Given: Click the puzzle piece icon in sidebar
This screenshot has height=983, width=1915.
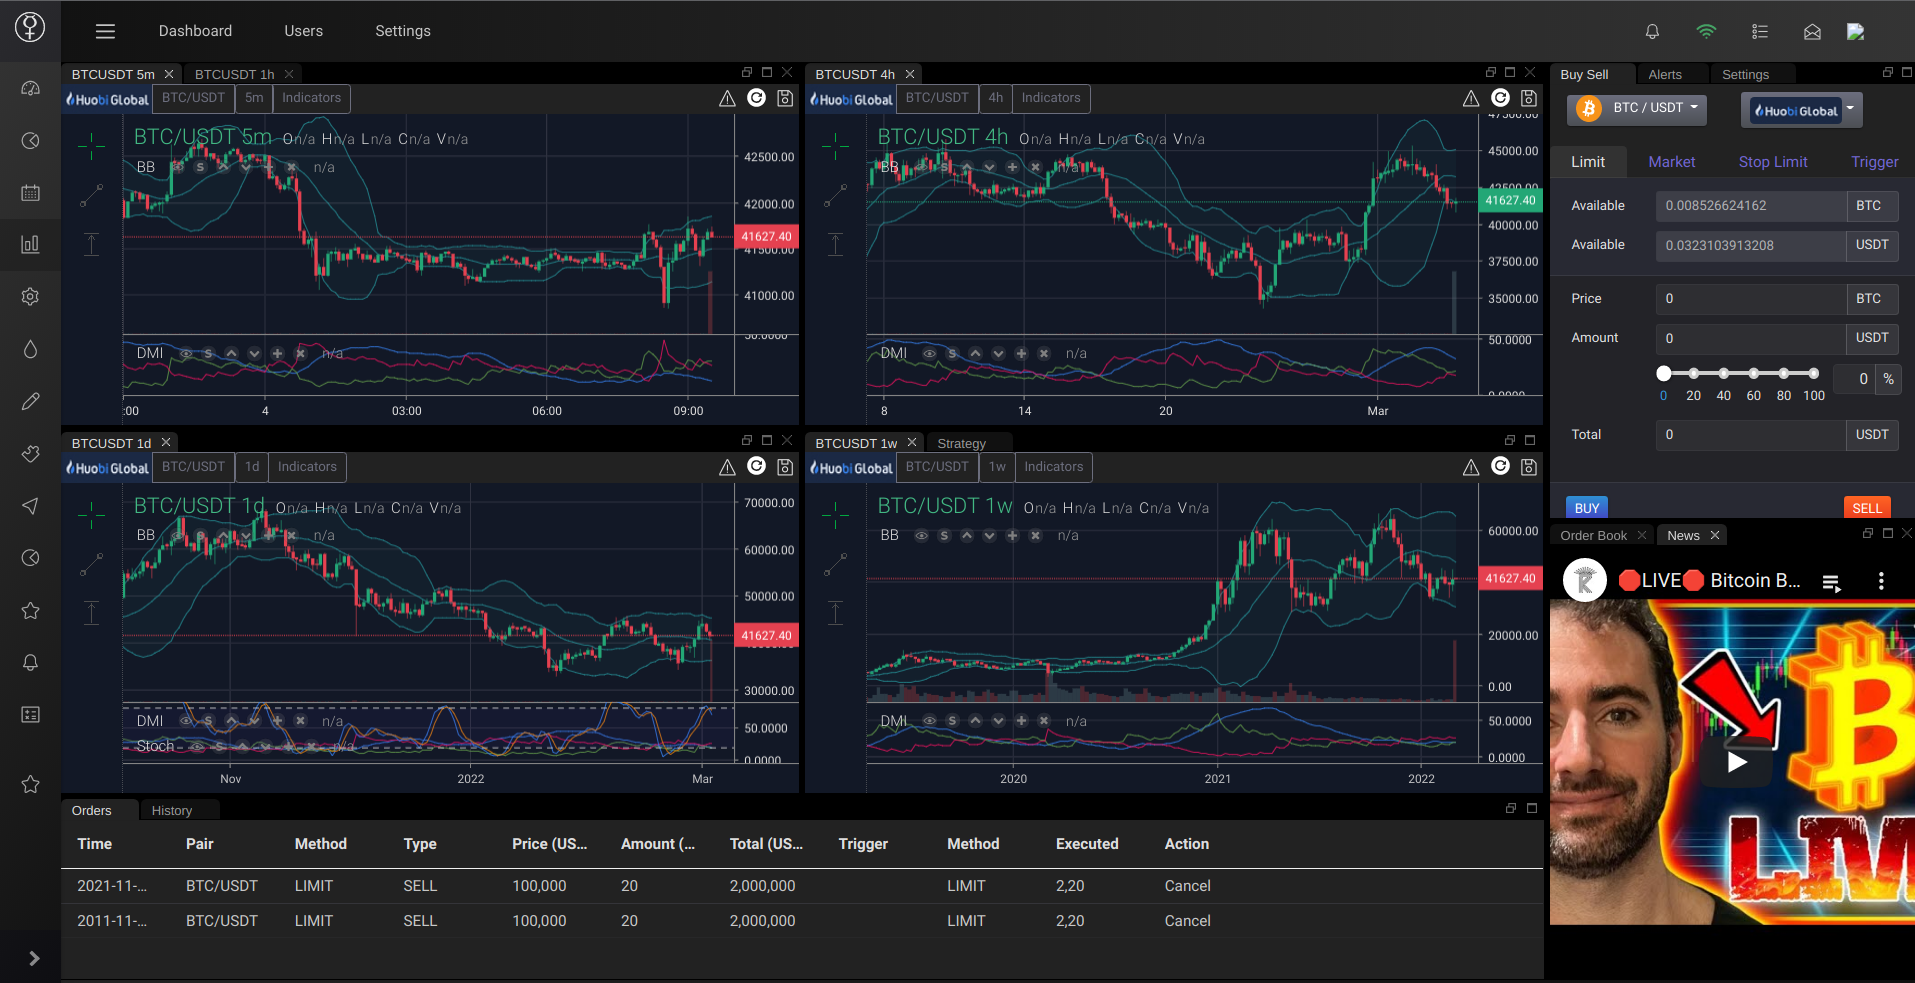Looking at the screenshot, I should (x=31, y=453).
